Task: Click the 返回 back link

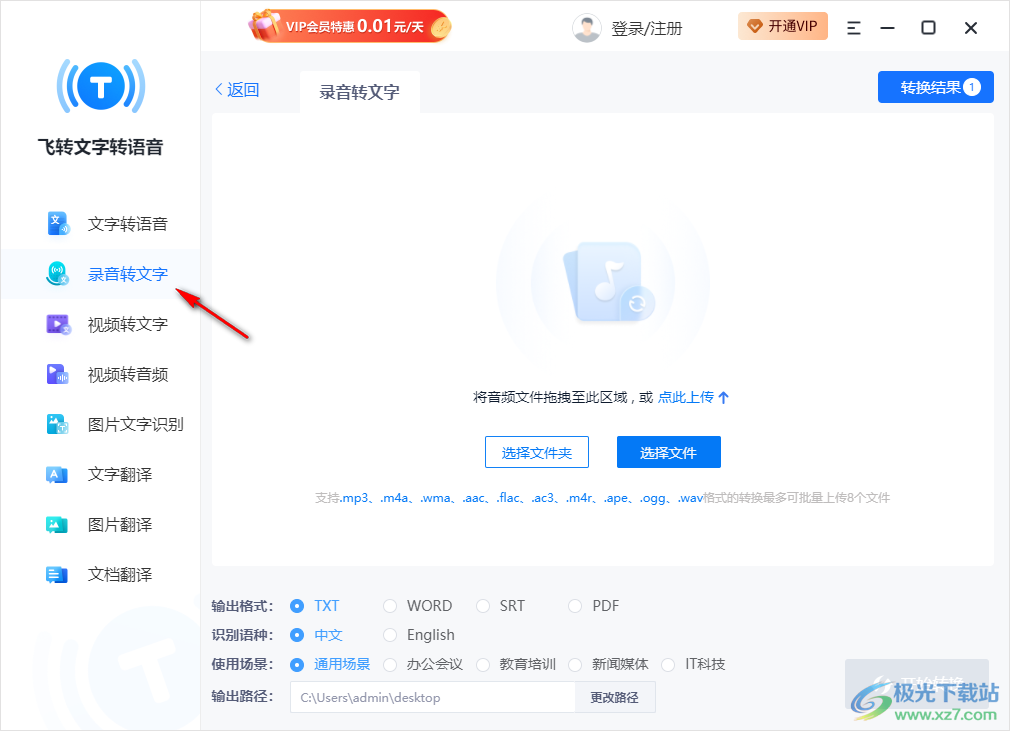Action: tap(237, 90)
